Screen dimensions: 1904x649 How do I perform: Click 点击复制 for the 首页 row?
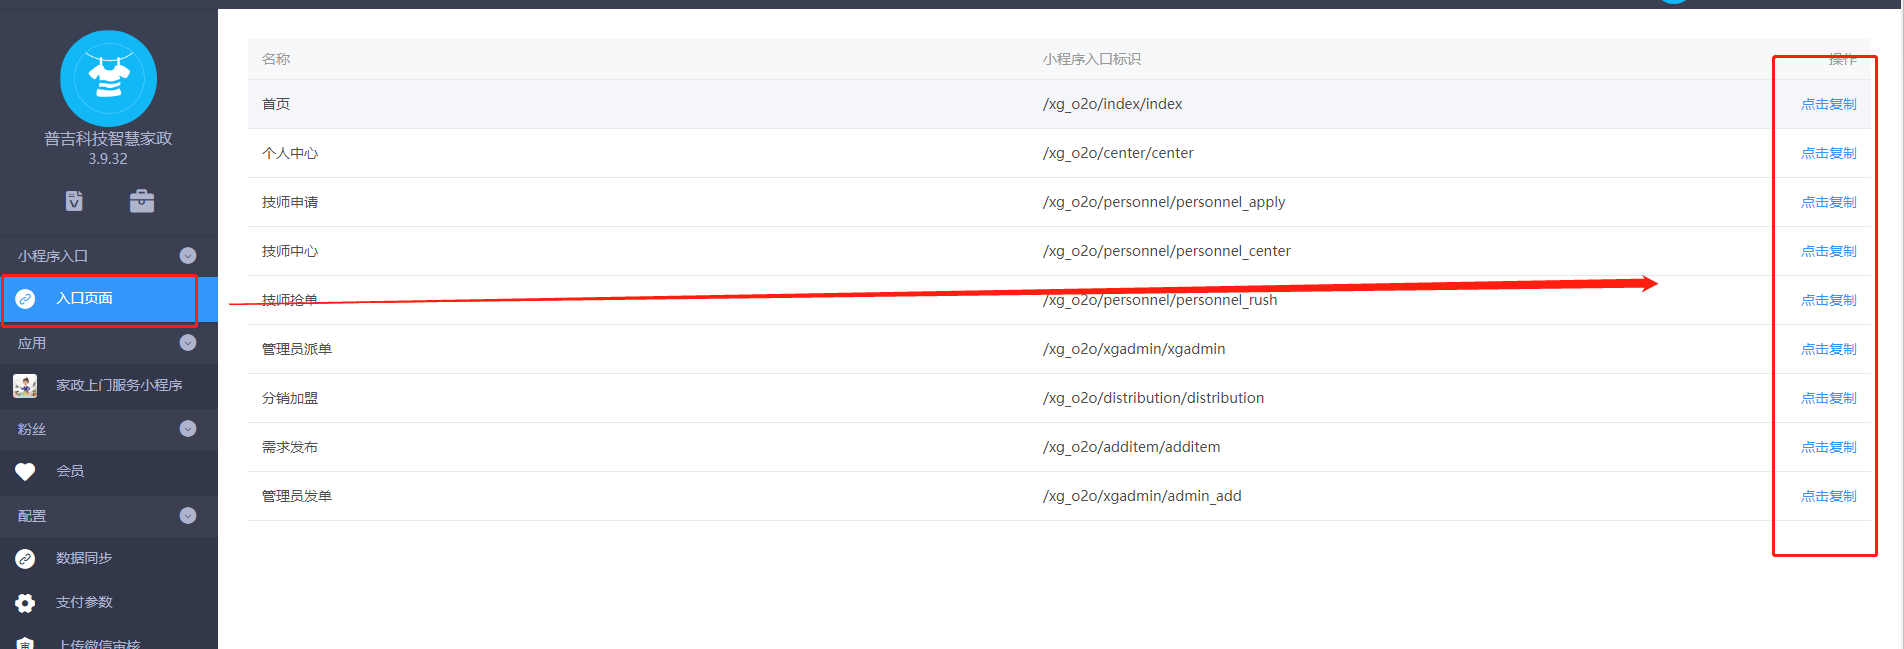point(1828,104)
